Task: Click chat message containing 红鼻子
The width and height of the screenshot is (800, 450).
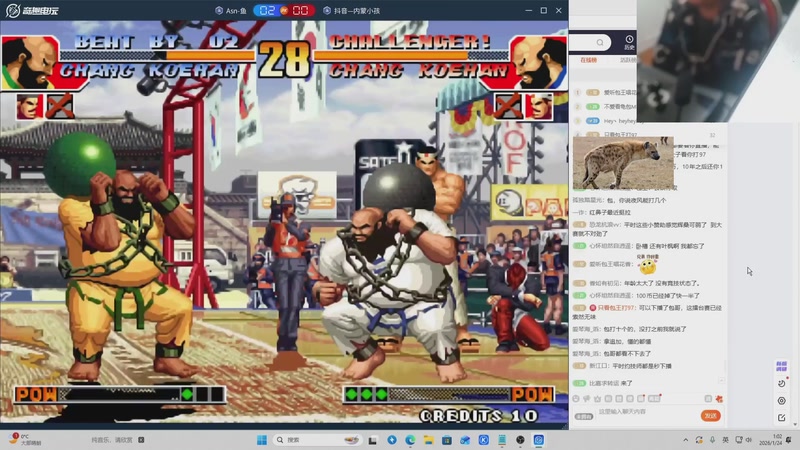Action: (x=602, y=212)
